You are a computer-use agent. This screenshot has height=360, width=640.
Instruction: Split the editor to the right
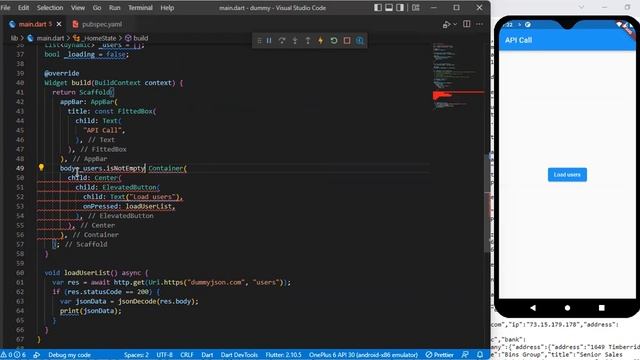click(467, 24)
